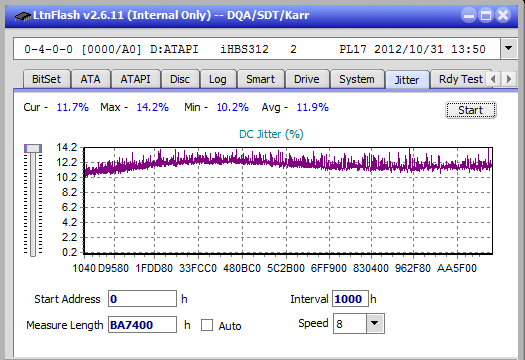Enable the Auto checkbox
Viewport: 525px width, 360px height.
(207, 325)
